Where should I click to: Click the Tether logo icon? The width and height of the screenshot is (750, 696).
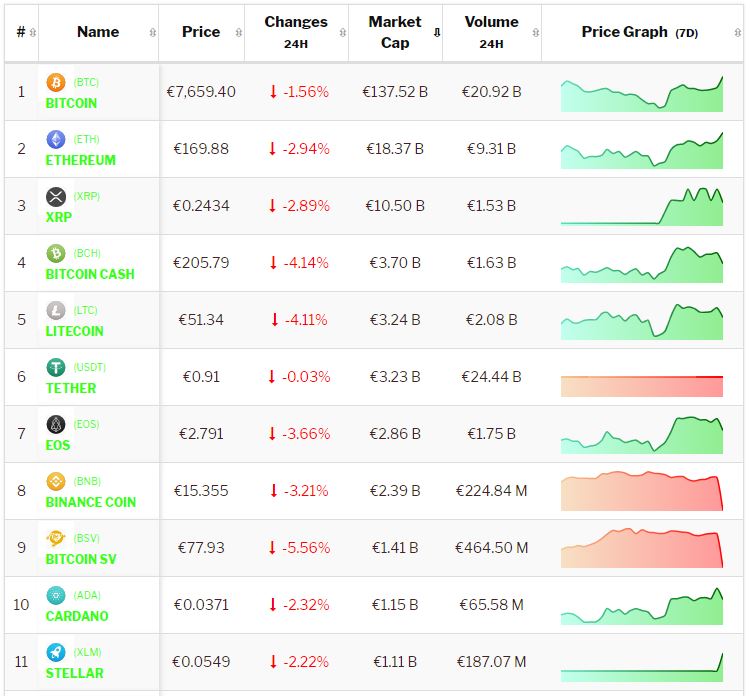point(56,367)
